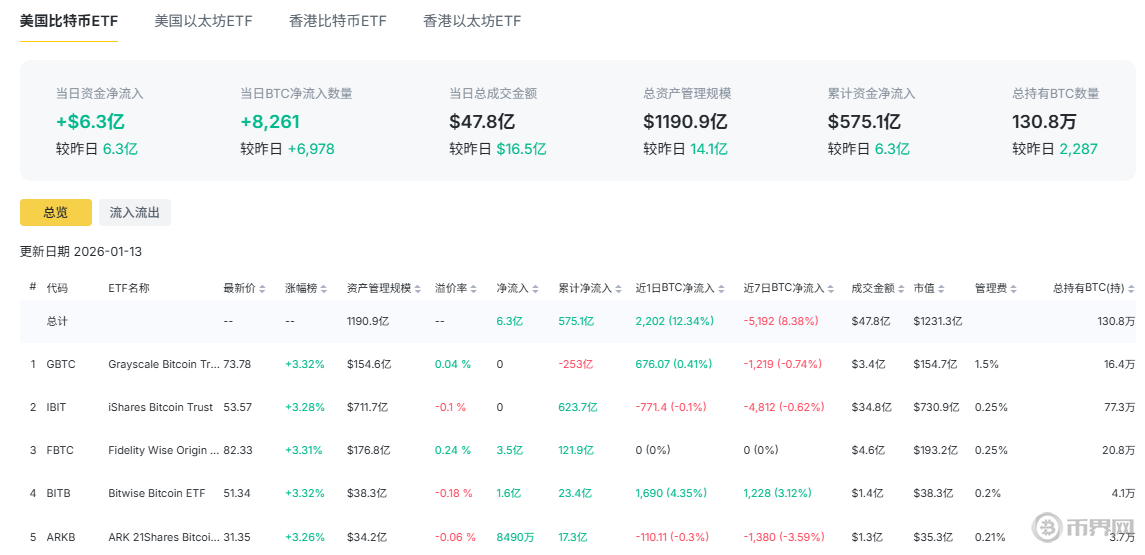The width and height of the screenshot is (1145, 555).
Task: Click the 总览 button
Action: point(56,212)
